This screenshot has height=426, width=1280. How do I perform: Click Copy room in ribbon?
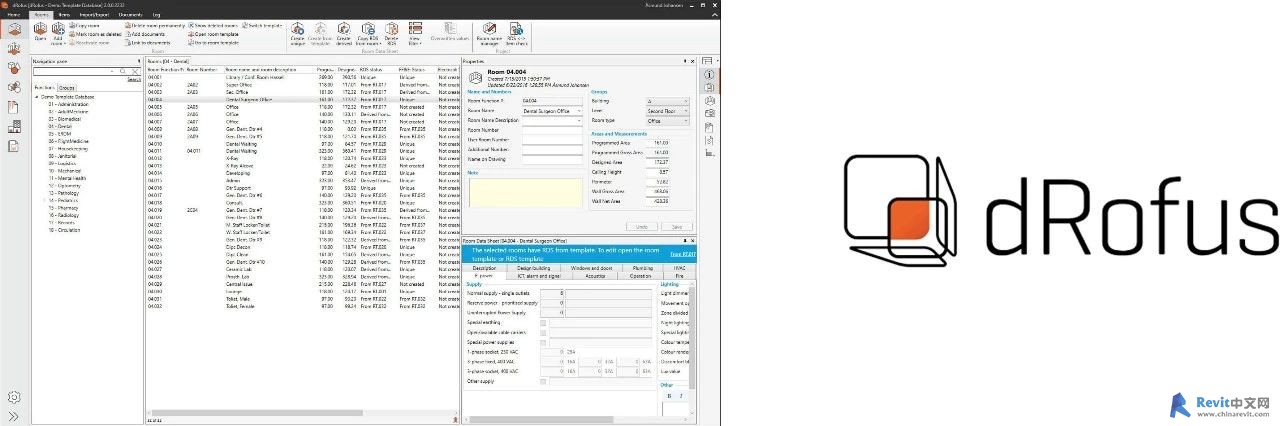(84, 26)
